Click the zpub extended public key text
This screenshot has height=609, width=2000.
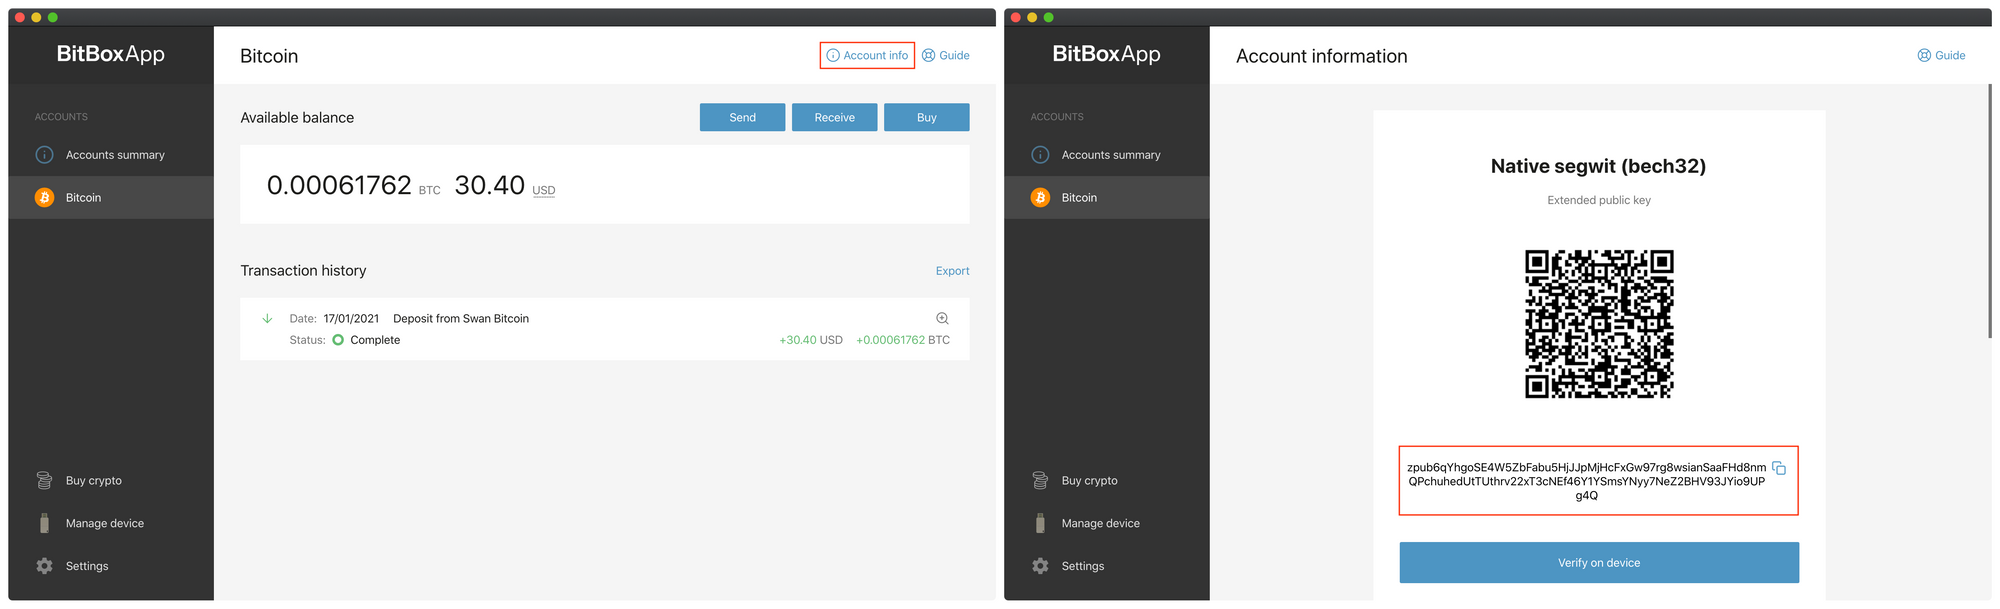(1586, 481)
